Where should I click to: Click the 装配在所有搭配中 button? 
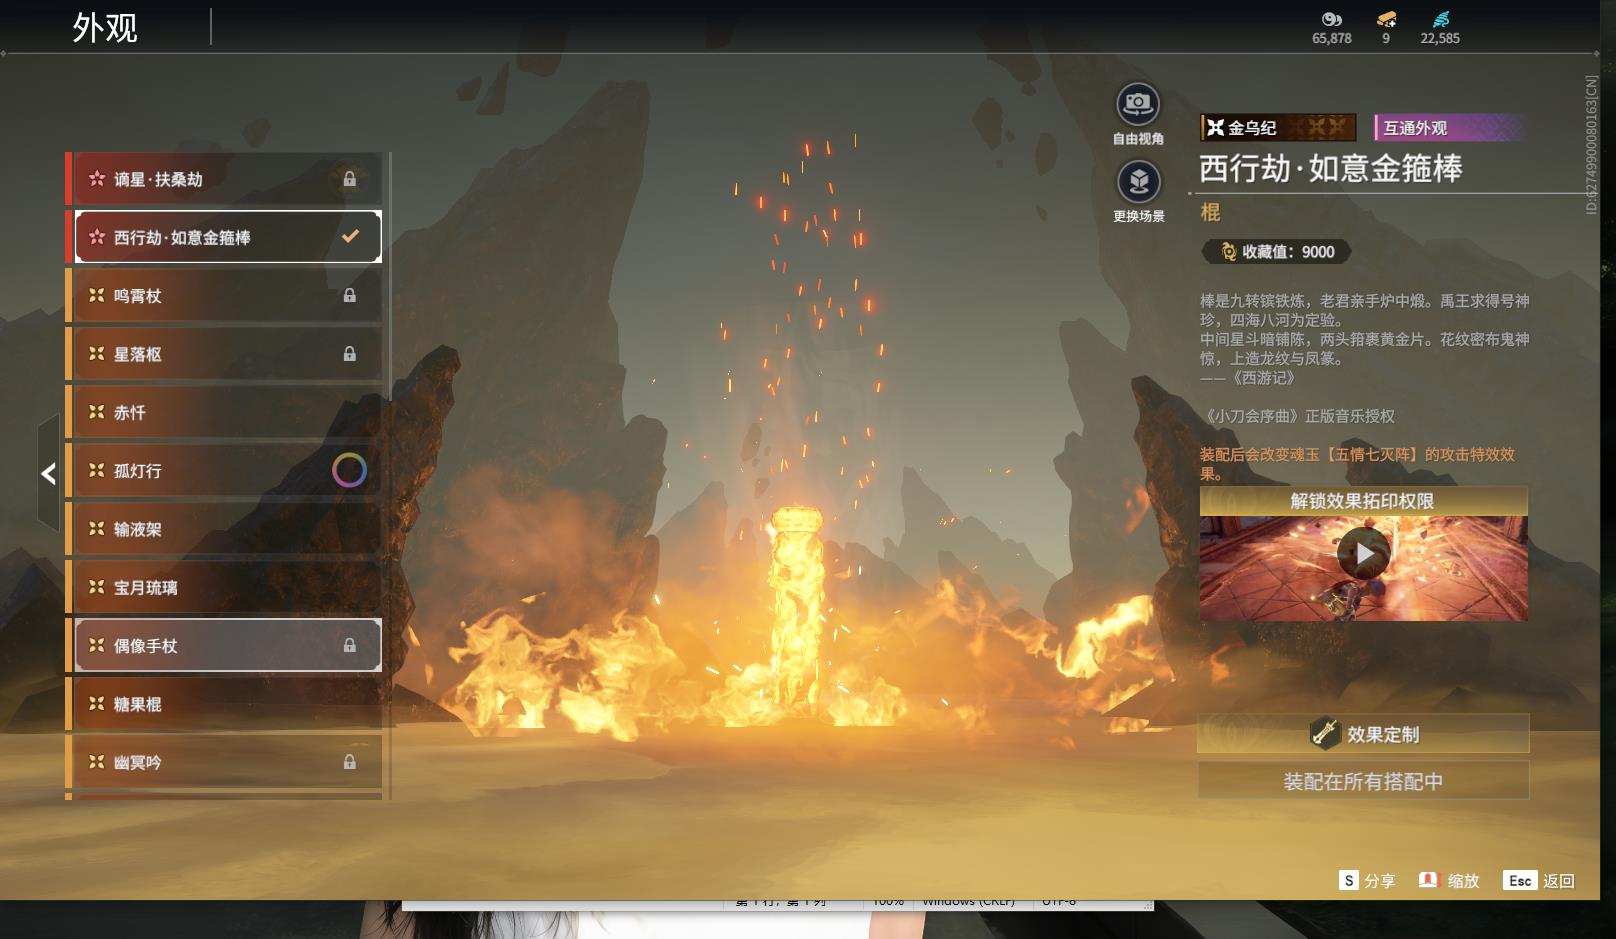tap(1363, 781)
